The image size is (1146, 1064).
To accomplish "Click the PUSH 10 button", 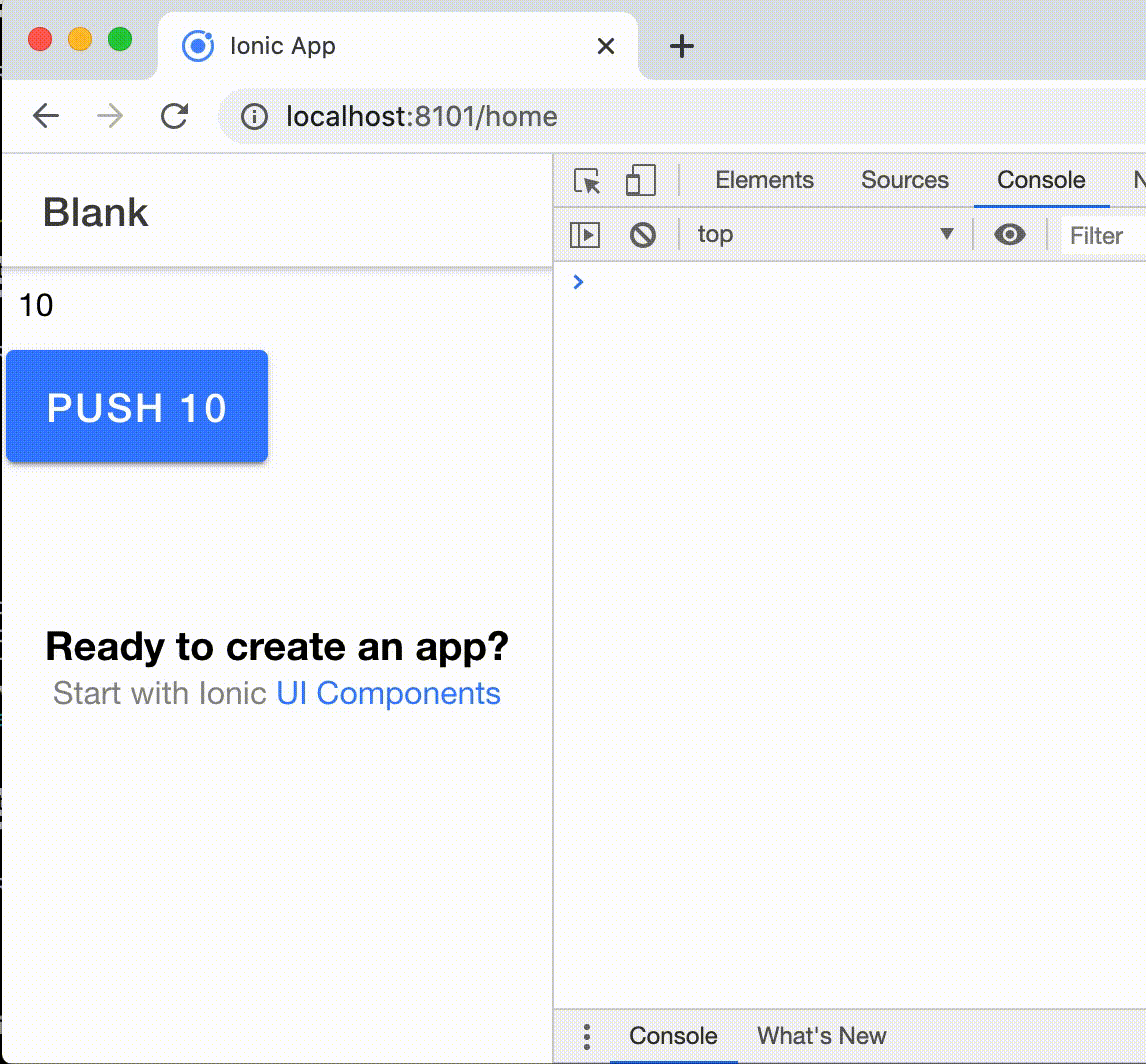I will [137, 406].
